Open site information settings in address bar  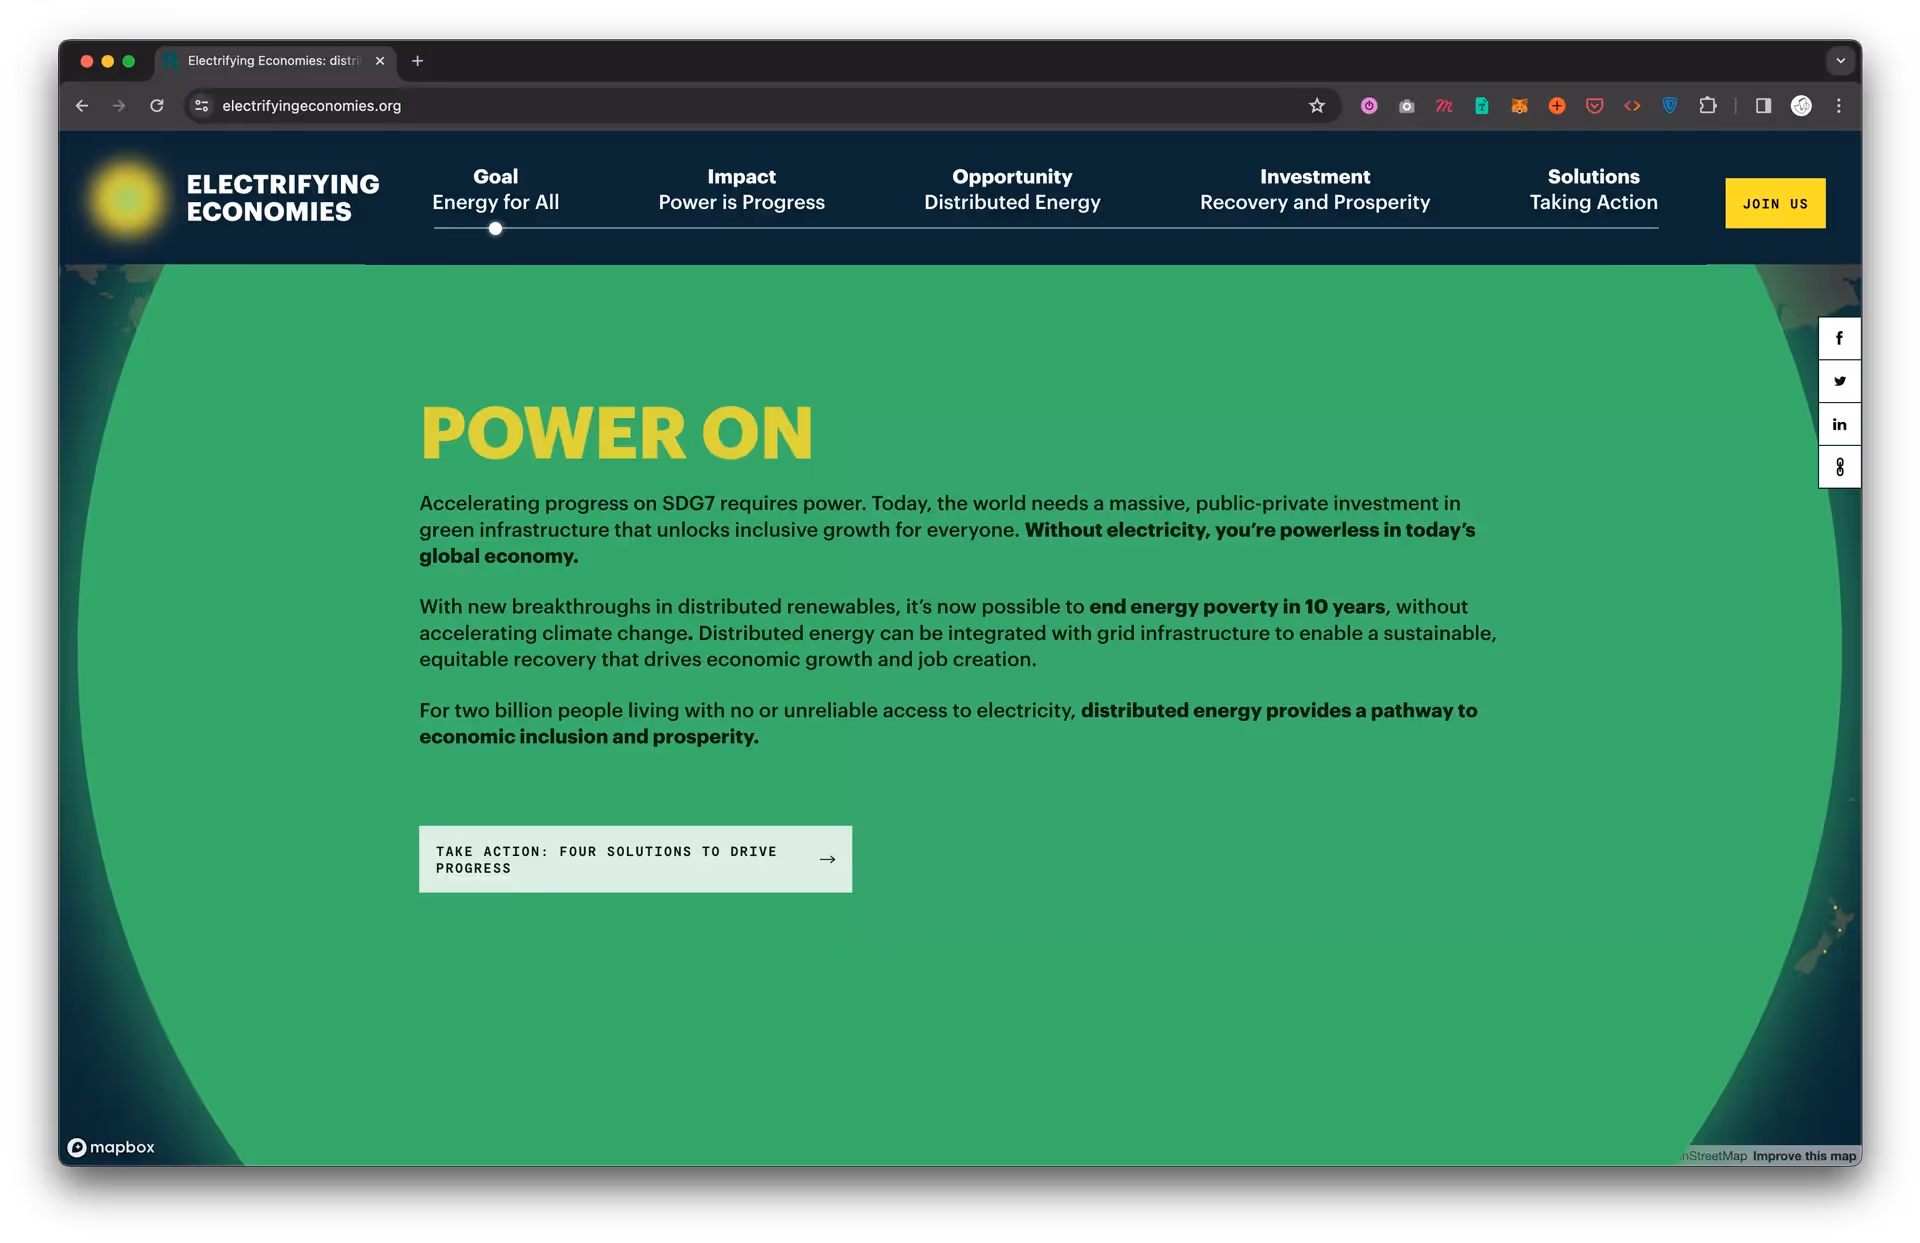click(x=202, y=106)
